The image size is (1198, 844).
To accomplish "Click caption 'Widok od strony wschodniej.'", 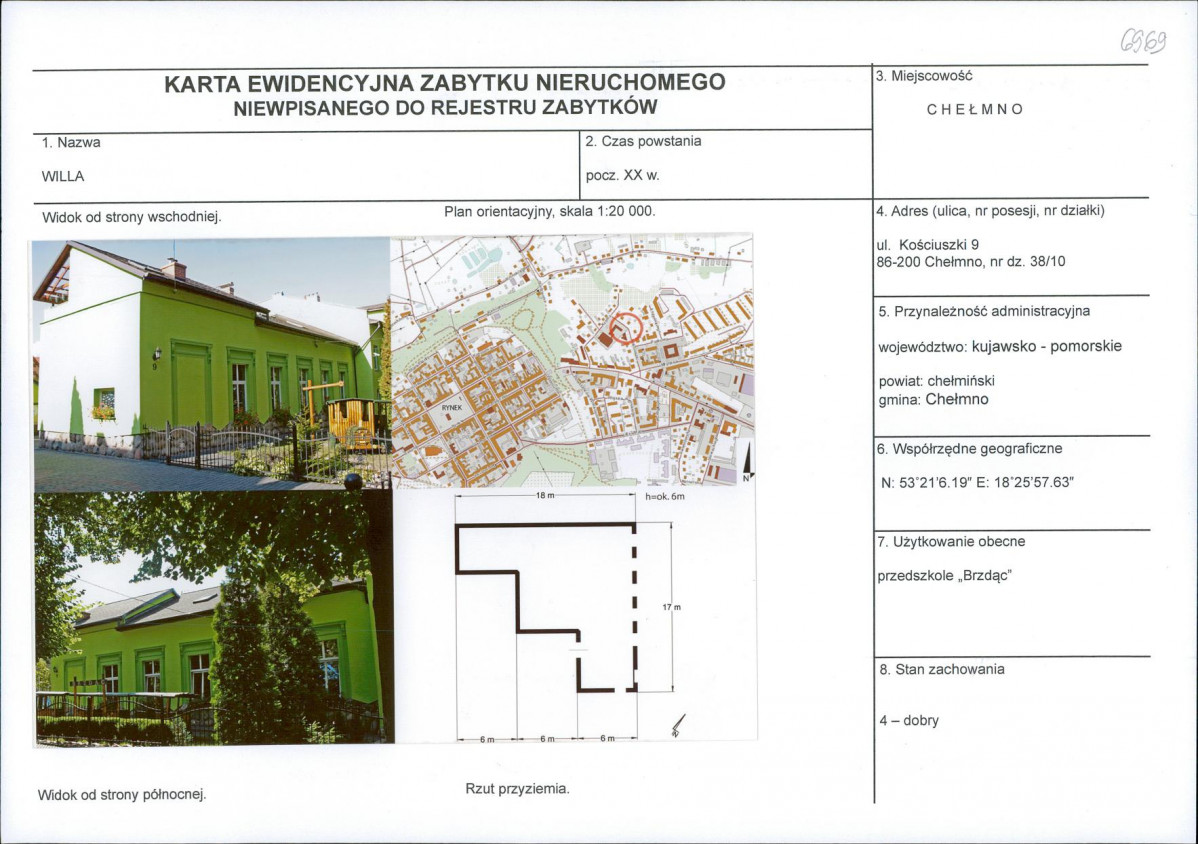I will (x=131, y=217).
